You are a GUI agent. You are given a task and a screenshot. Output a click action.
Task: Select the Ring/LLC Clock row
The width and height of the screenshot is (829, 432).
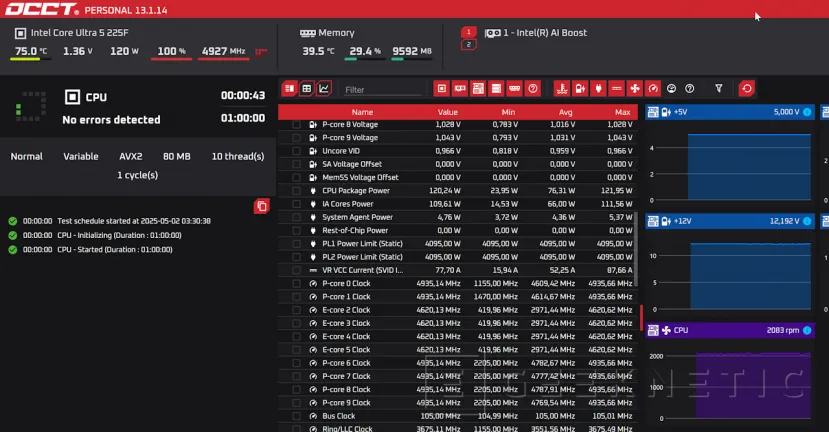pos(458,428)
